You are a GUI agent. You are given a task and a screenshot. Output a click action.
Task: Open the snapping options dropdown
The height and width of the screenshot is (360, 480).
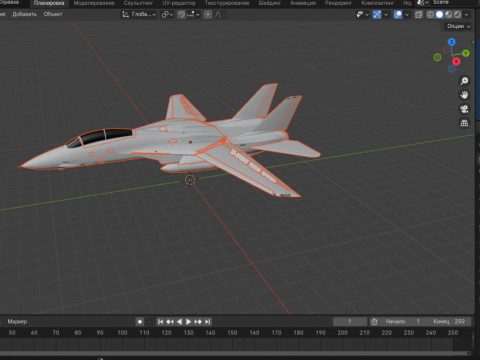(x=193, y=15)
